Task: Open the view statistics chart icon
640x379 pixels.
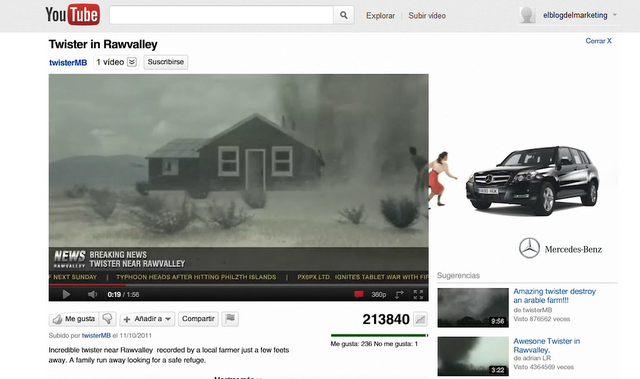Action: click(x=420, y=319)
